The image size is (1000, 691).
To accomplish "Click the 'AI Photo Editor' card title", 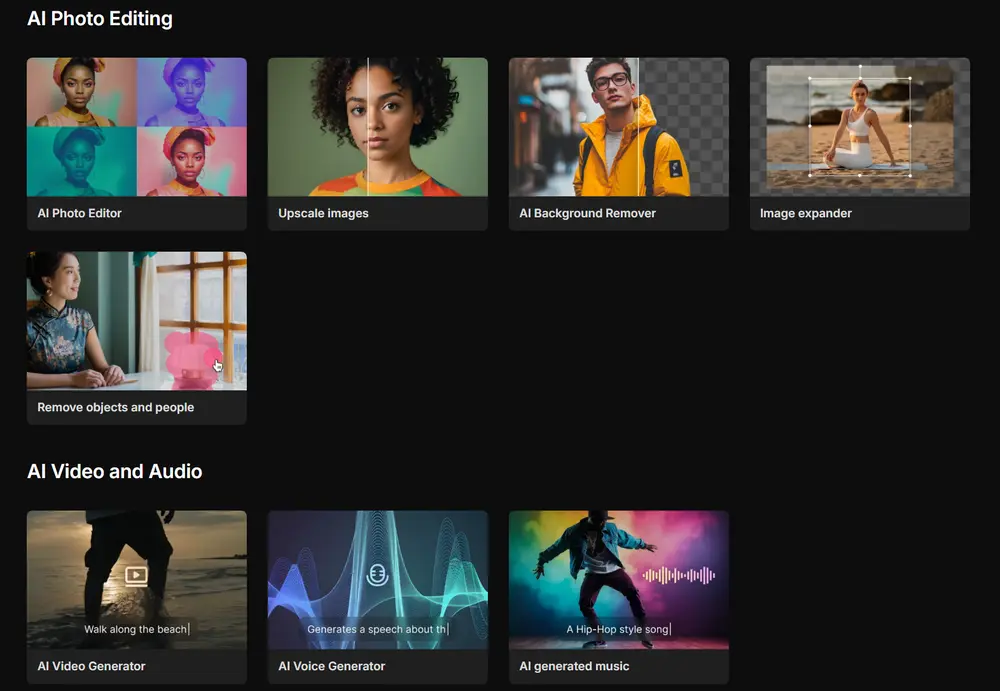I will click(80, 213).
